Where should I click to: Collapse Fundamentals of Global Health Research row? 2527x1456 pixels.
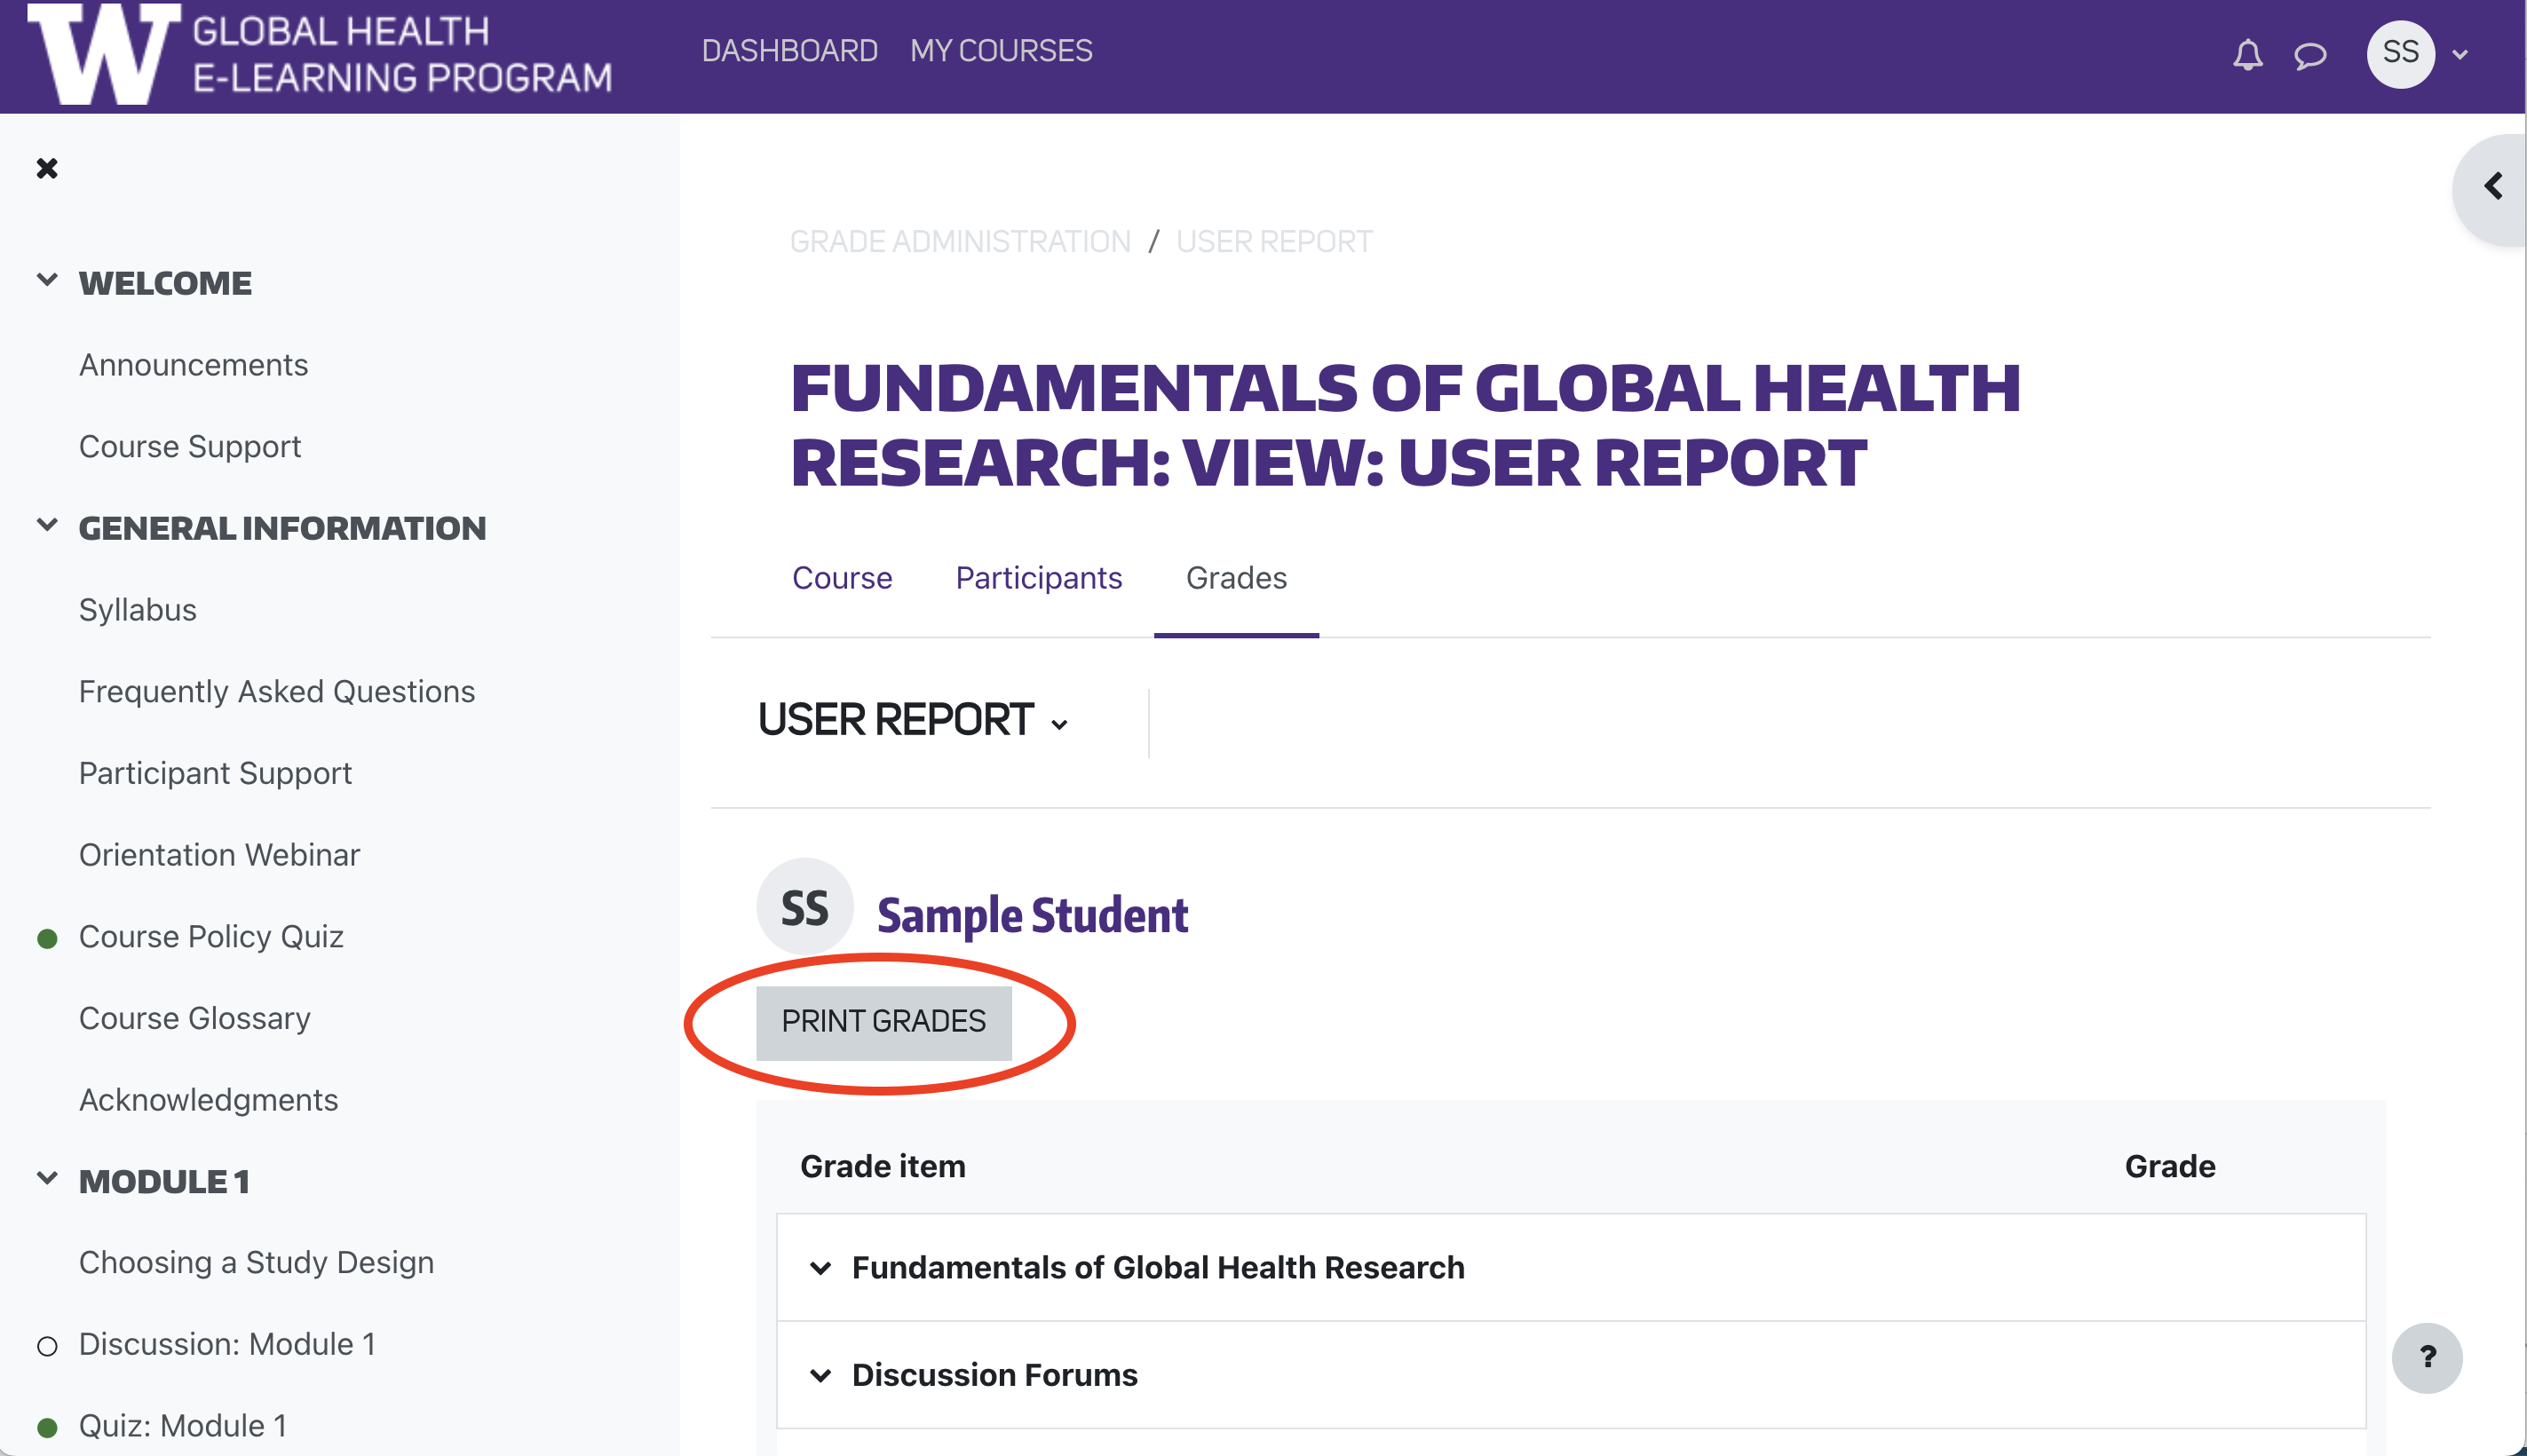(x=820, y=1268)
